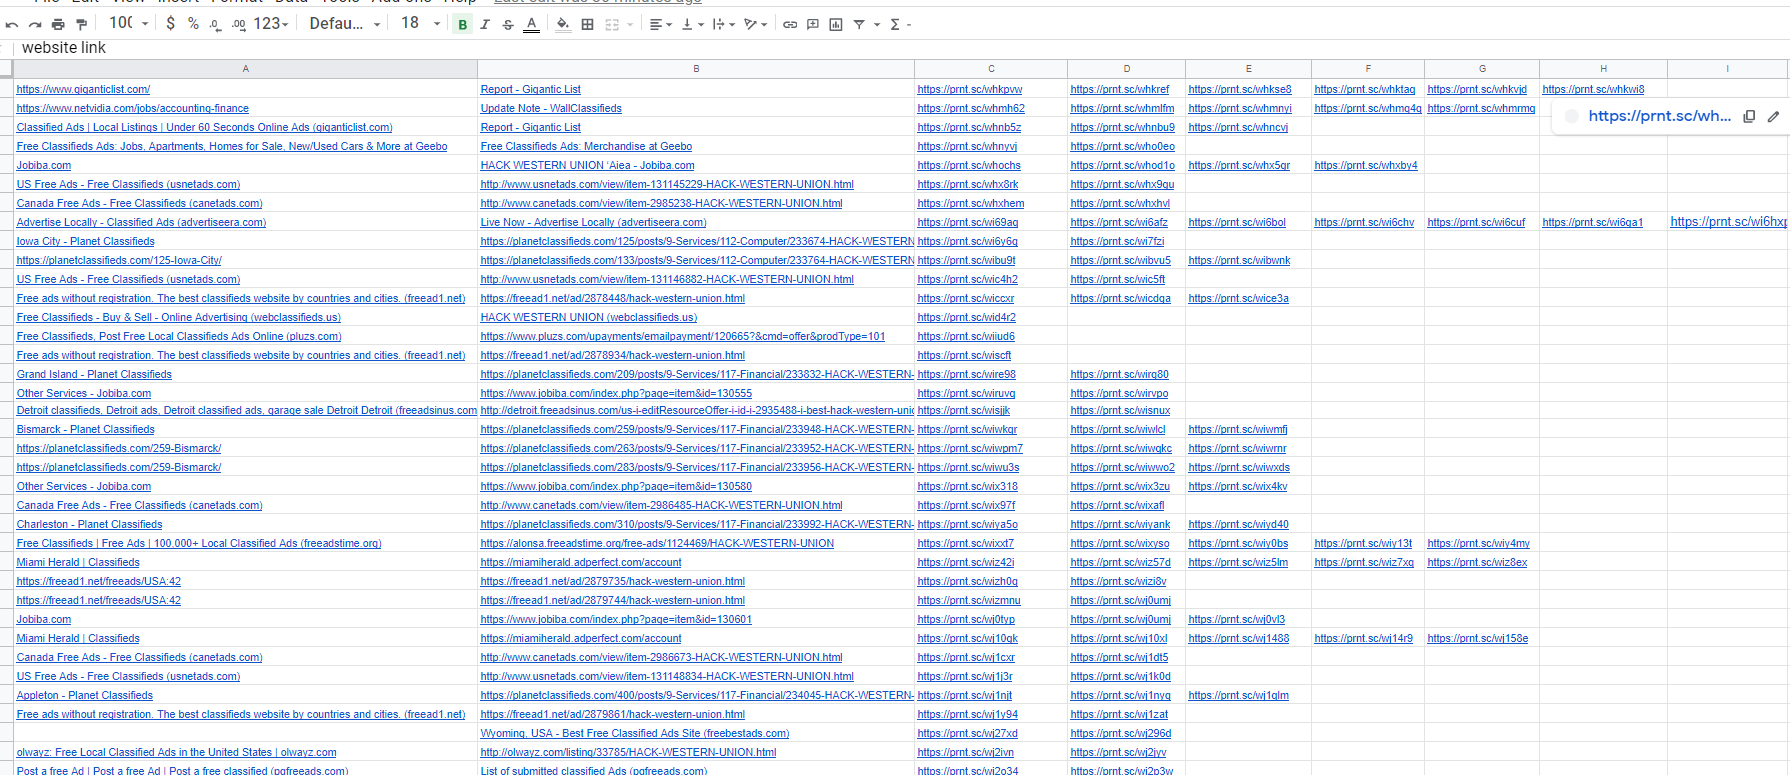Viewport: 1790px width, 775px height.
Task: Merge the selected cells
Action: click(x=612, y=24)
